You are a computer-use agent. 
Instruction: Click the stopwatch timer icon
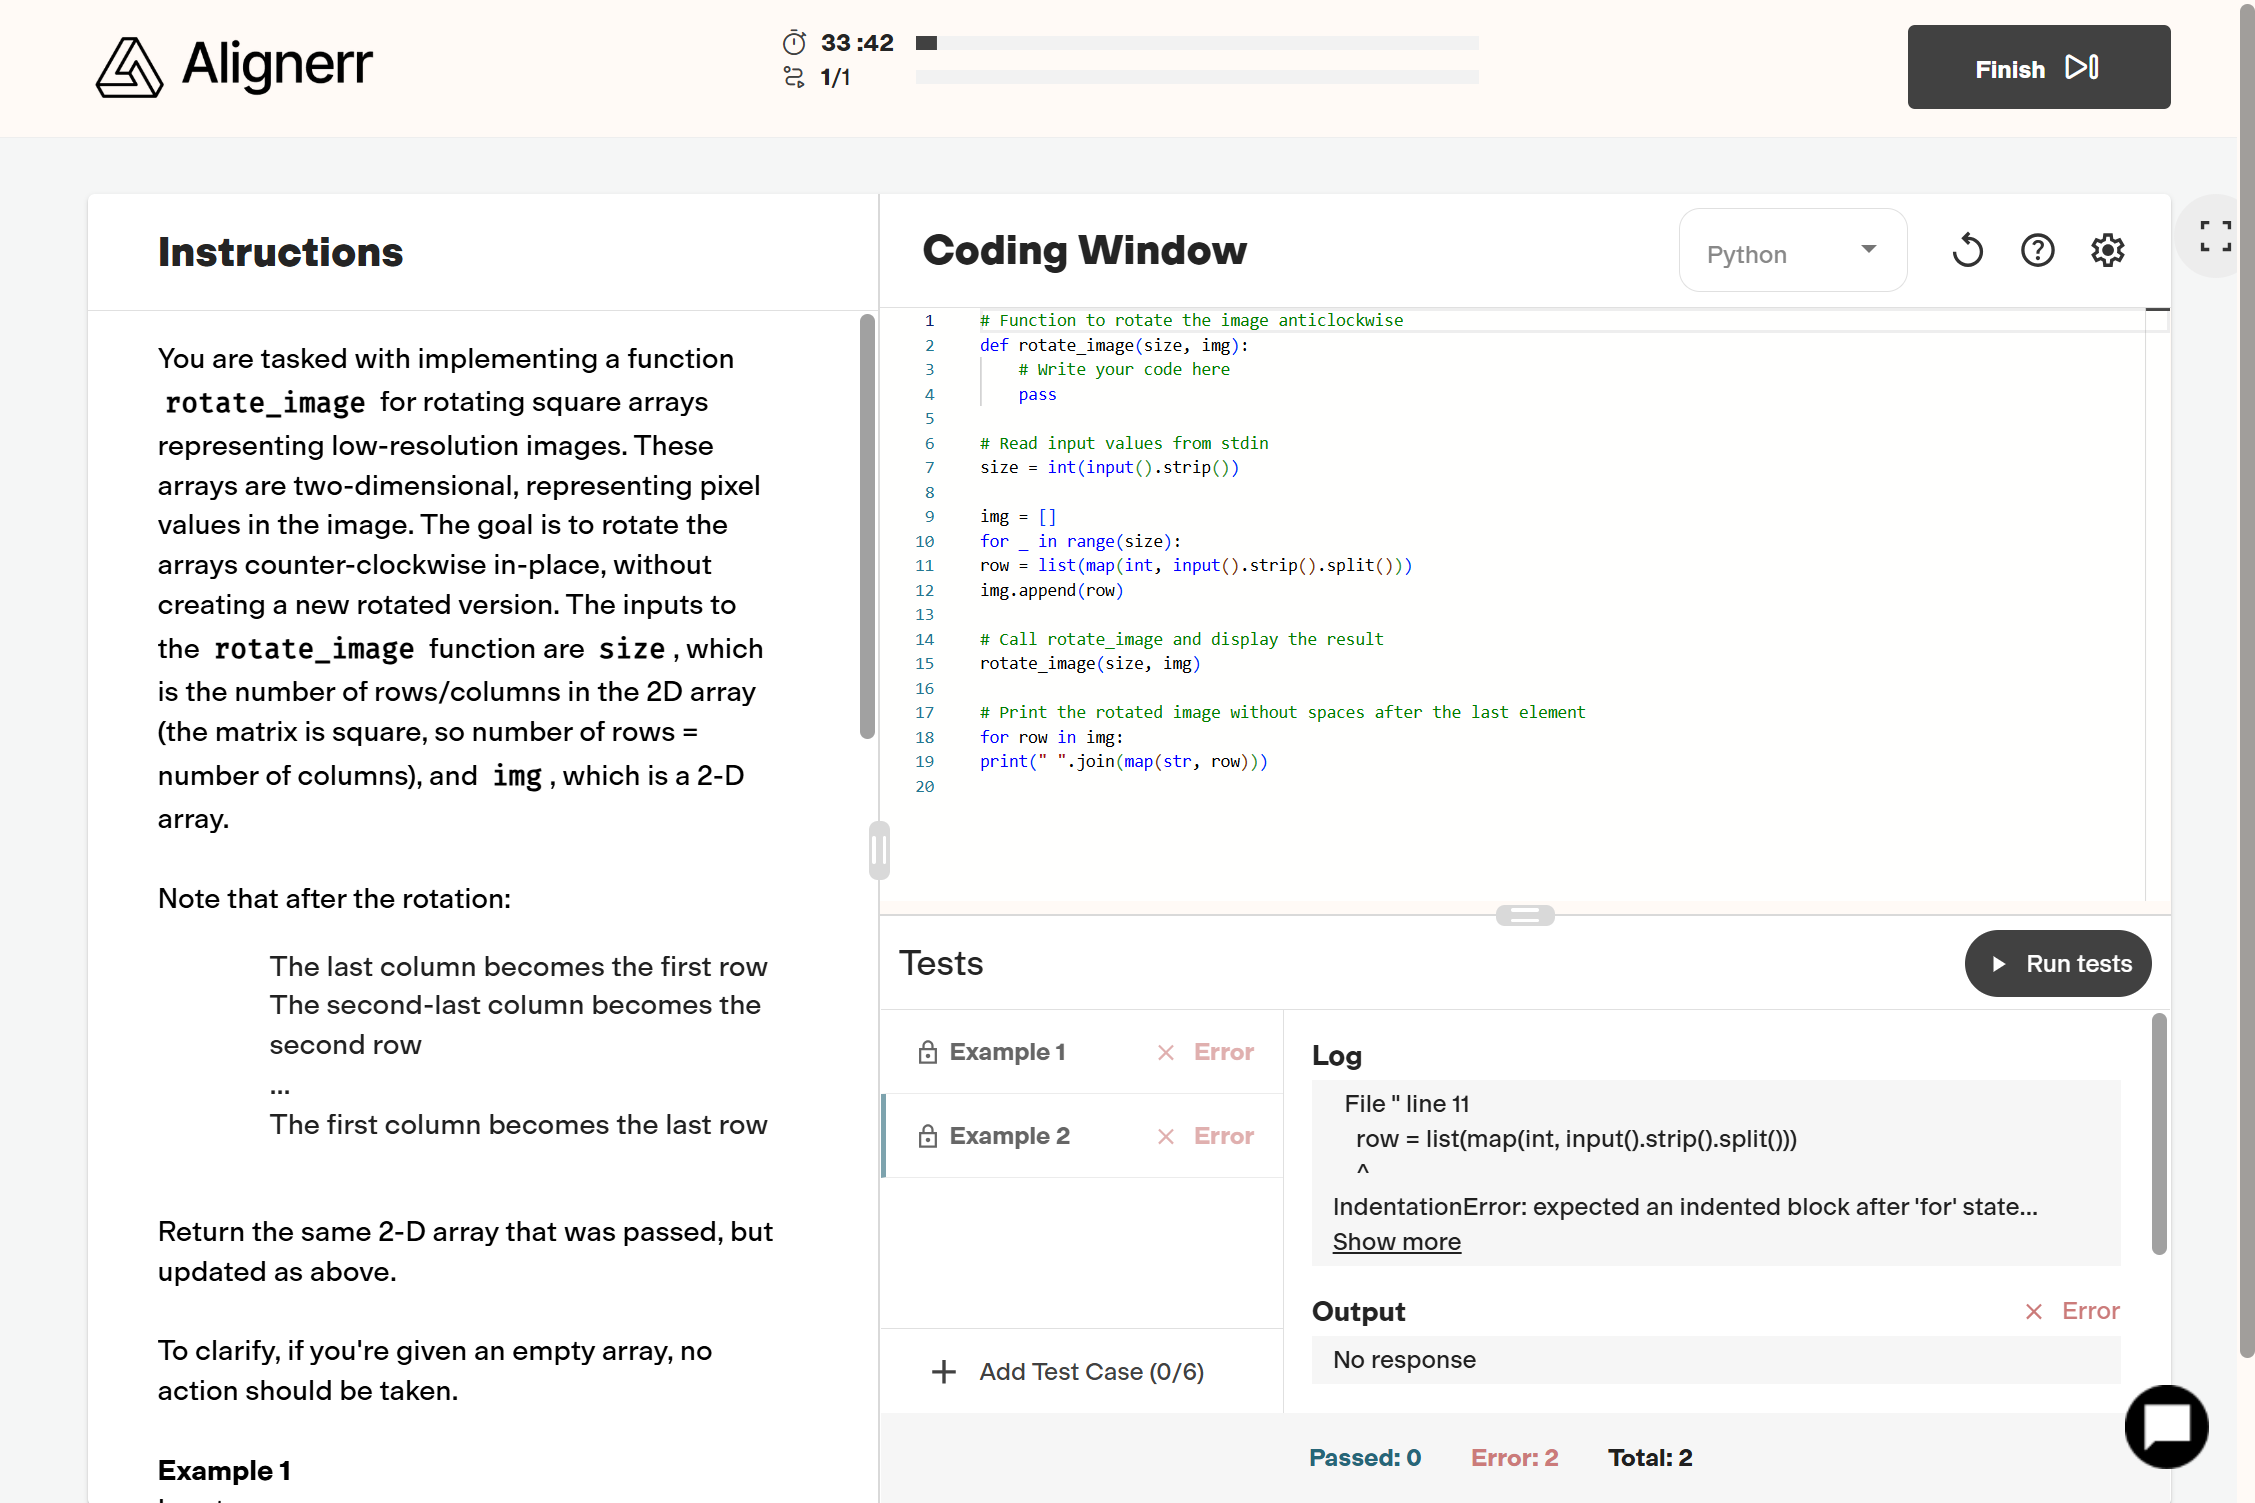tap(794, 43)
